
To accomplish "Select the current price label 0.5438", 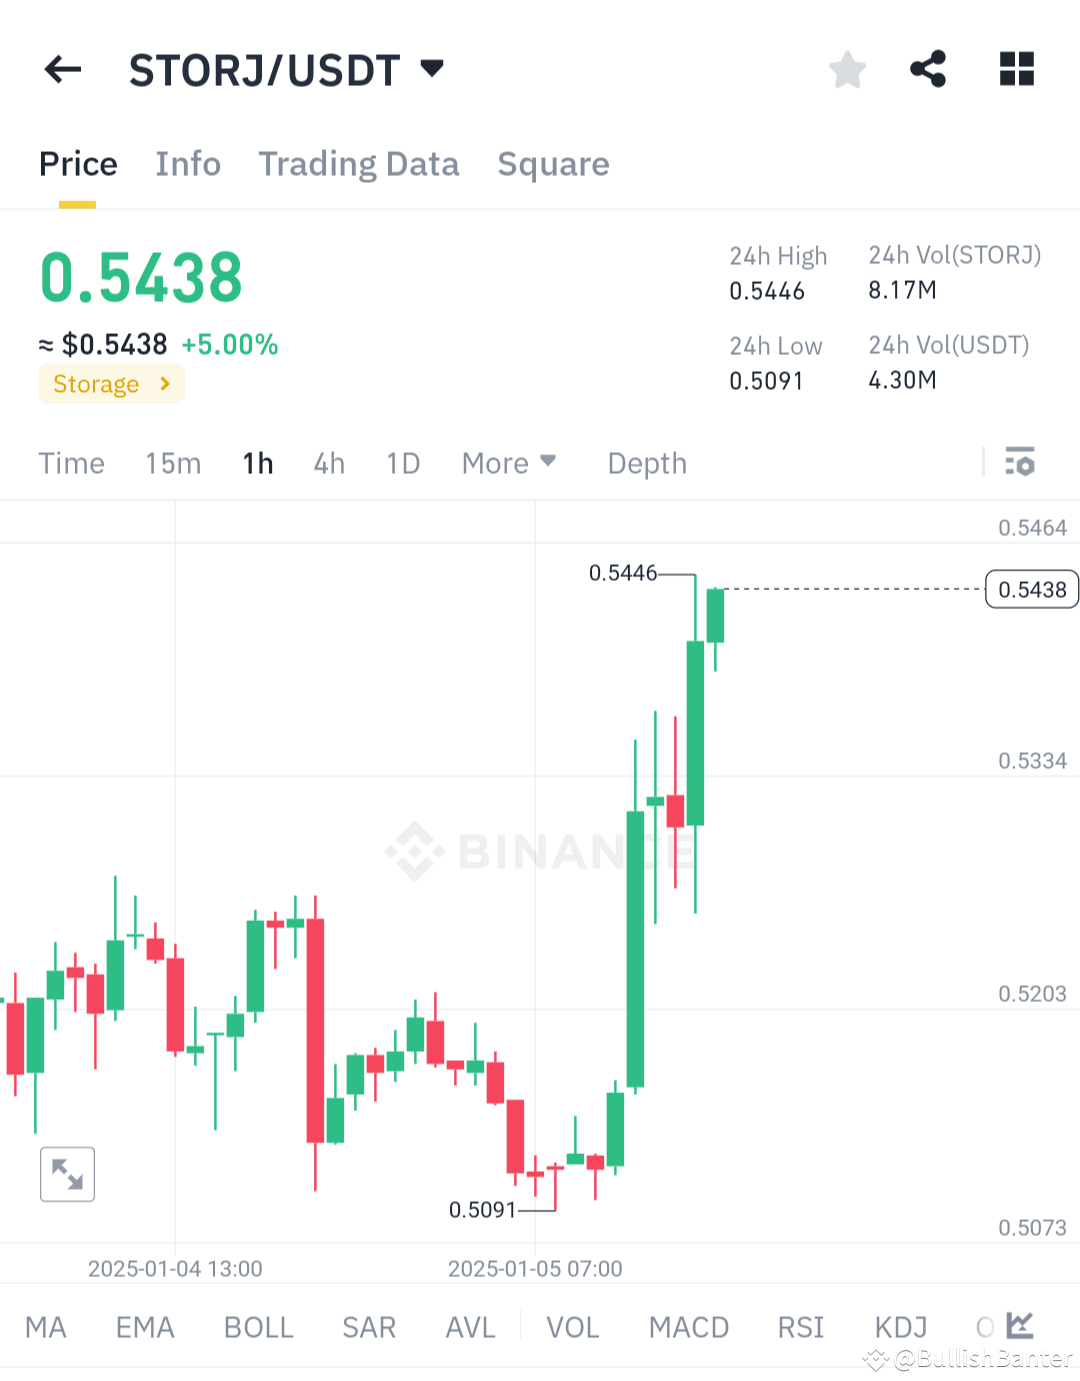I will (x=1031, y=589).
